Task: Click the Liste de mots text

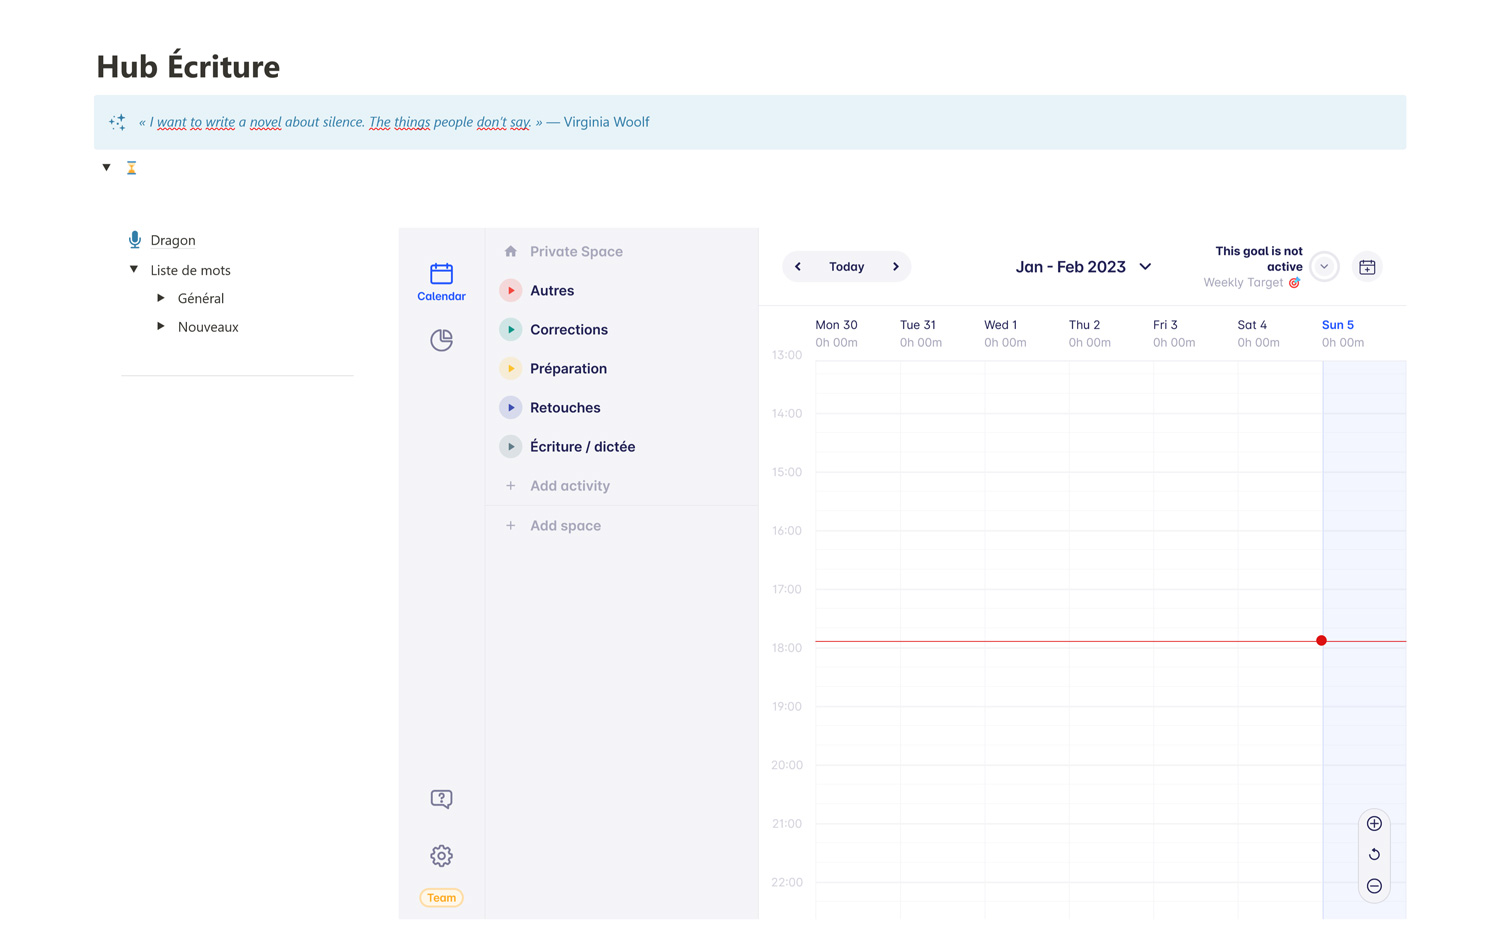Action: pos(190,271)
